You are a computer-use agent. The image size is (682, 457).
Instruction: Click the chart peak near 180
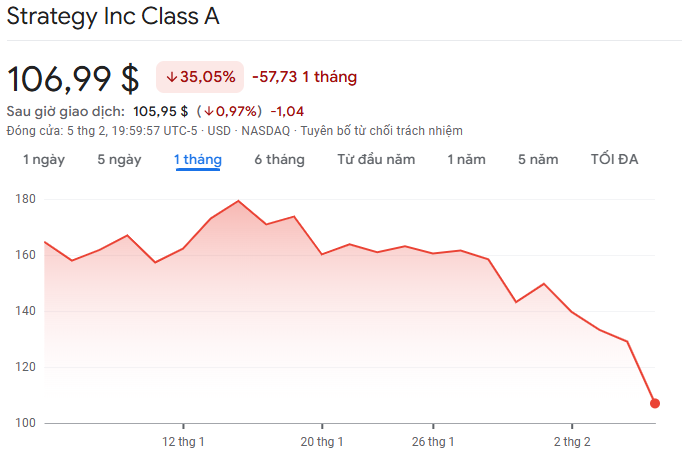click(x=238, y=201)
